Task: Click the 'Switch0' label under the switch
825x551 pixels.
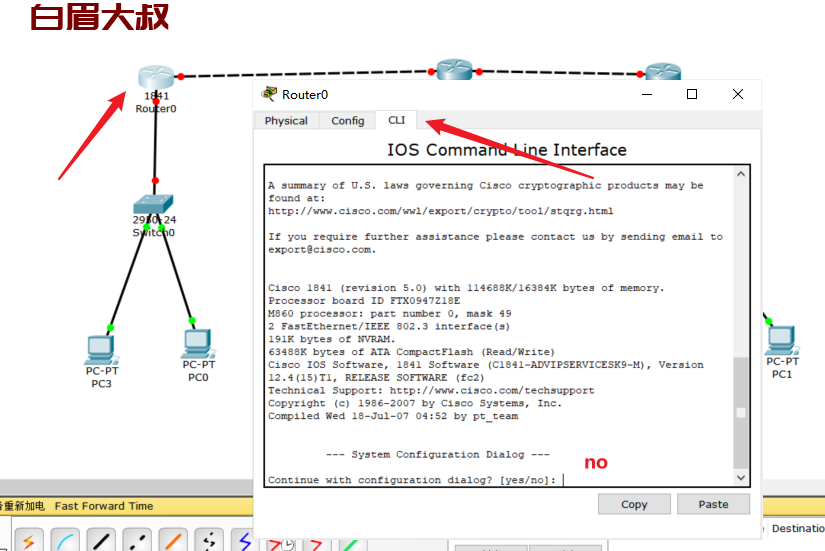Action: (x=154, y=232)
